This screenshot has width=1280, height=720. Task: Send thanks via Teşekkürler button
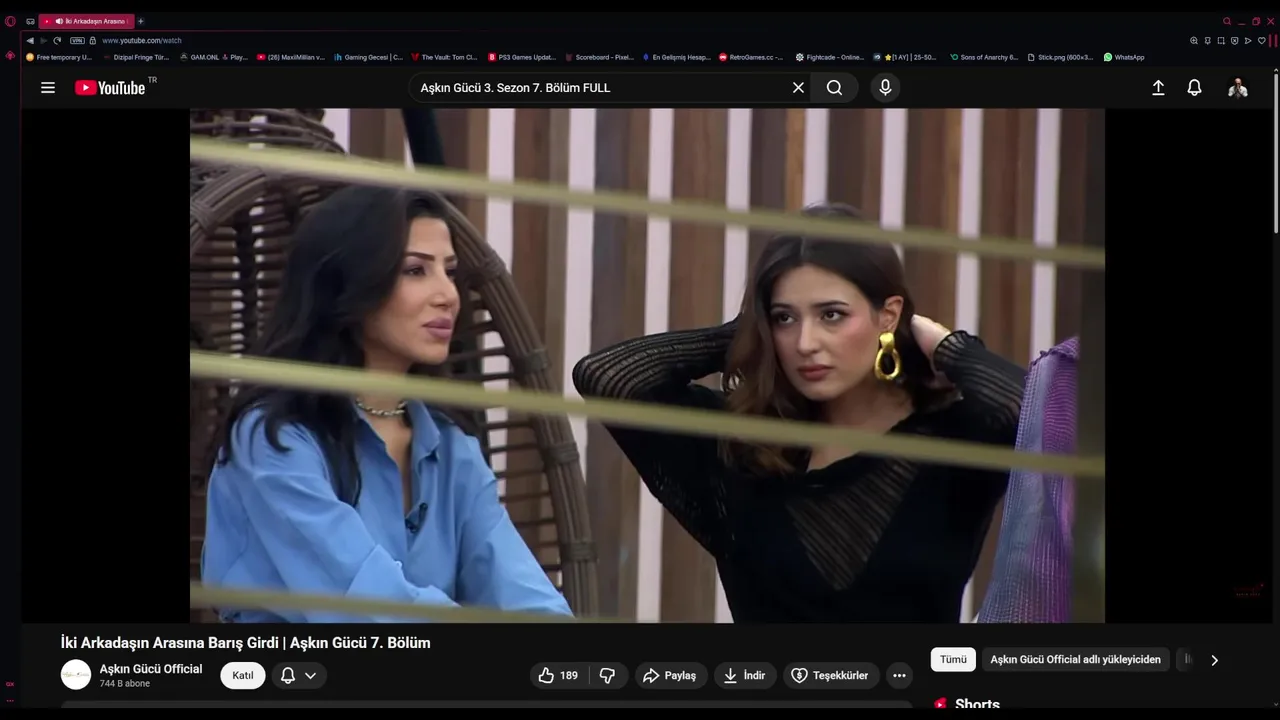830,675
